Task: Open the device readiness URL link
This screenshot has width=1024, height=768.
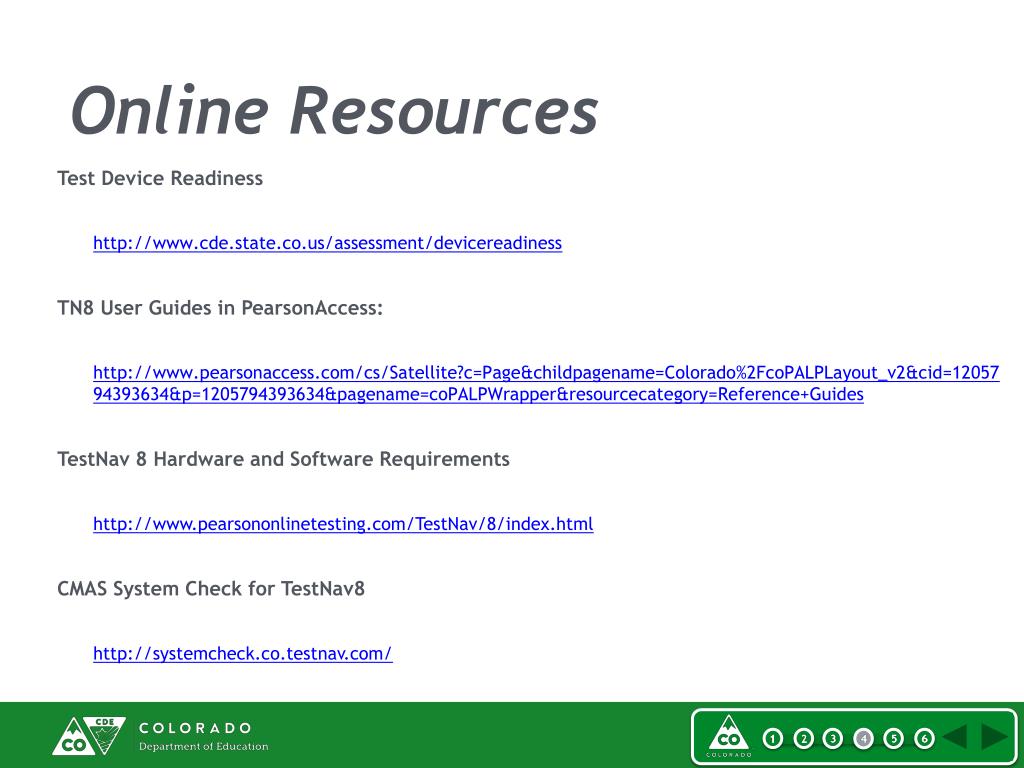Action: 327,243
